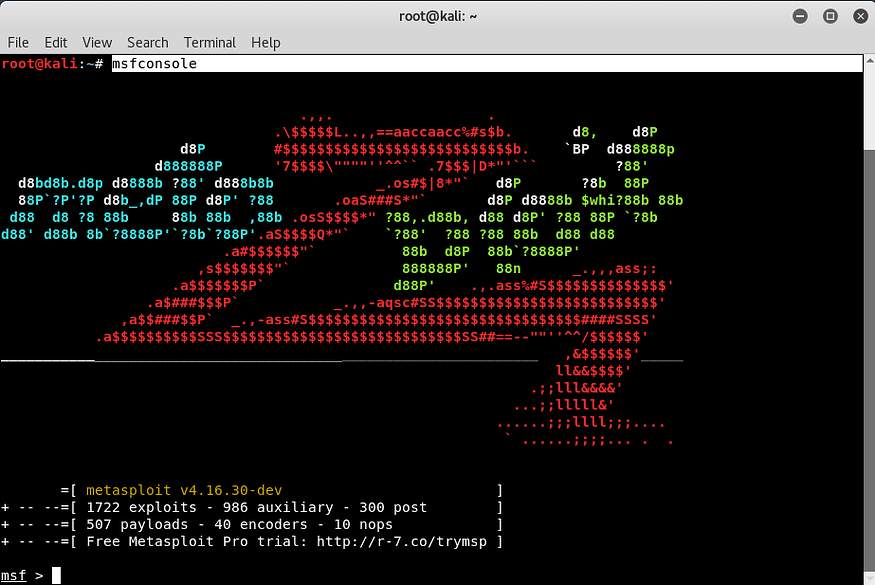Click the scrollbar up arrow
This screenshot has width=875, height=585.
(869, 60)
